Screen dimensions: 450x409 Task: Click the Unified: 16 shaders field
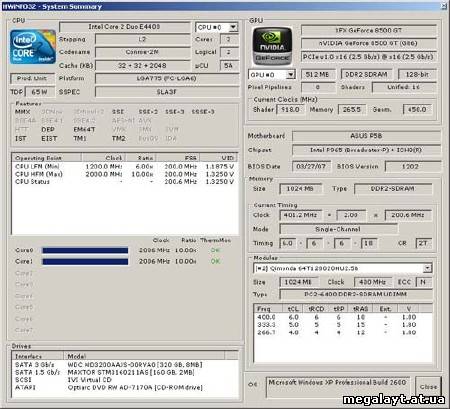[404, 87]
